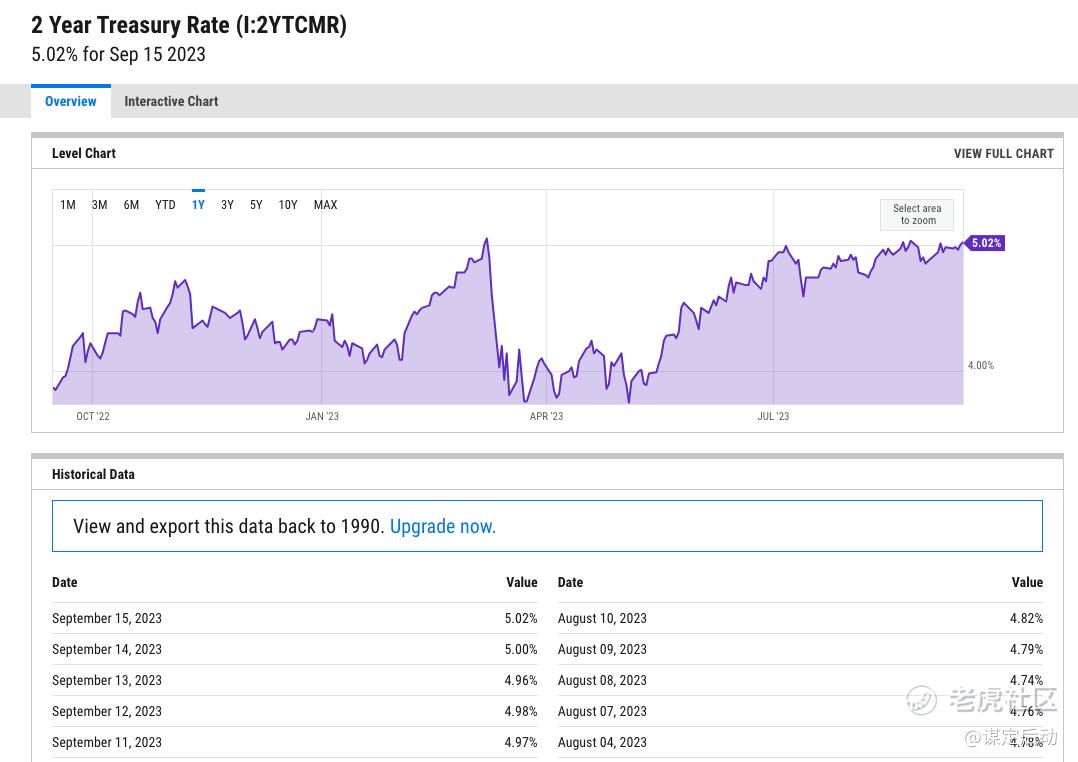Show the MAX time range
This screenshot has height=762, width=1078.
click(325, 205)
